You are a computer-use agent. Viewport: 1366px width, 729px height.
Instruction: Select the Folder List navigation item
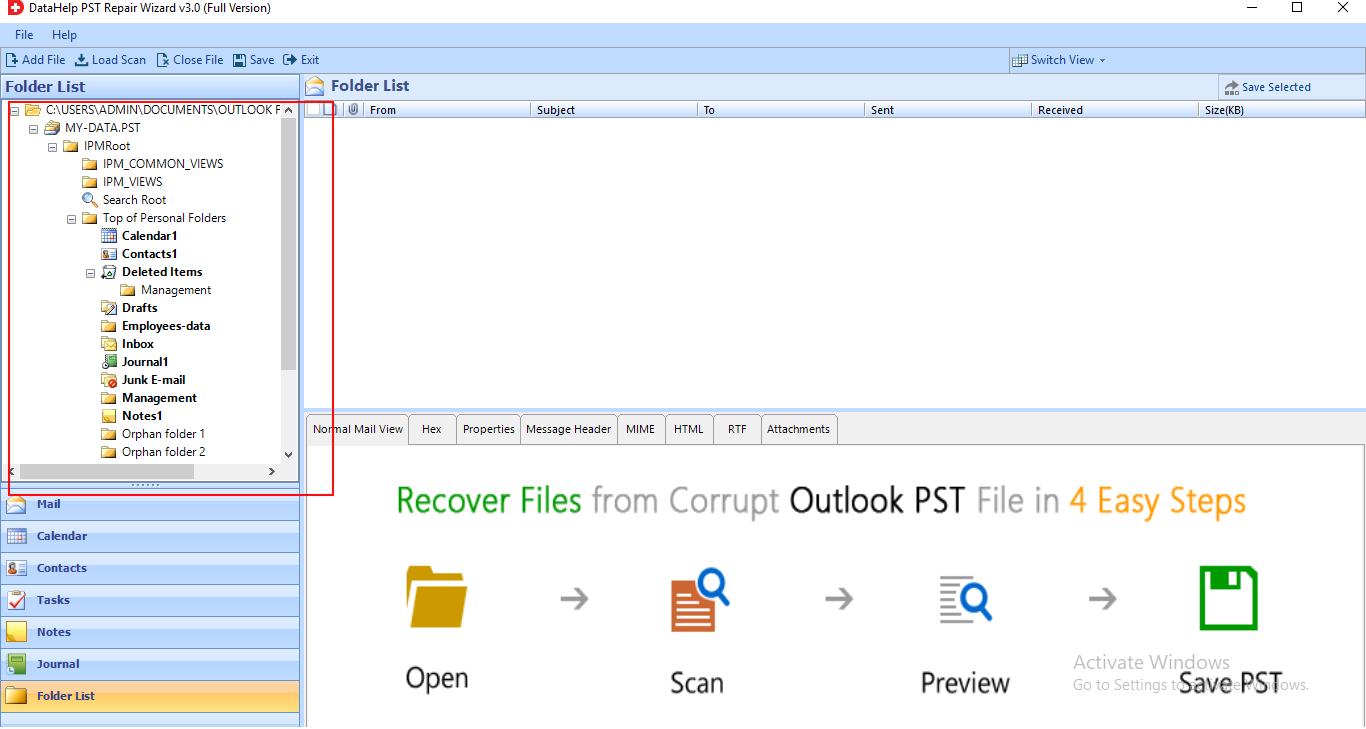pos(150,696)
